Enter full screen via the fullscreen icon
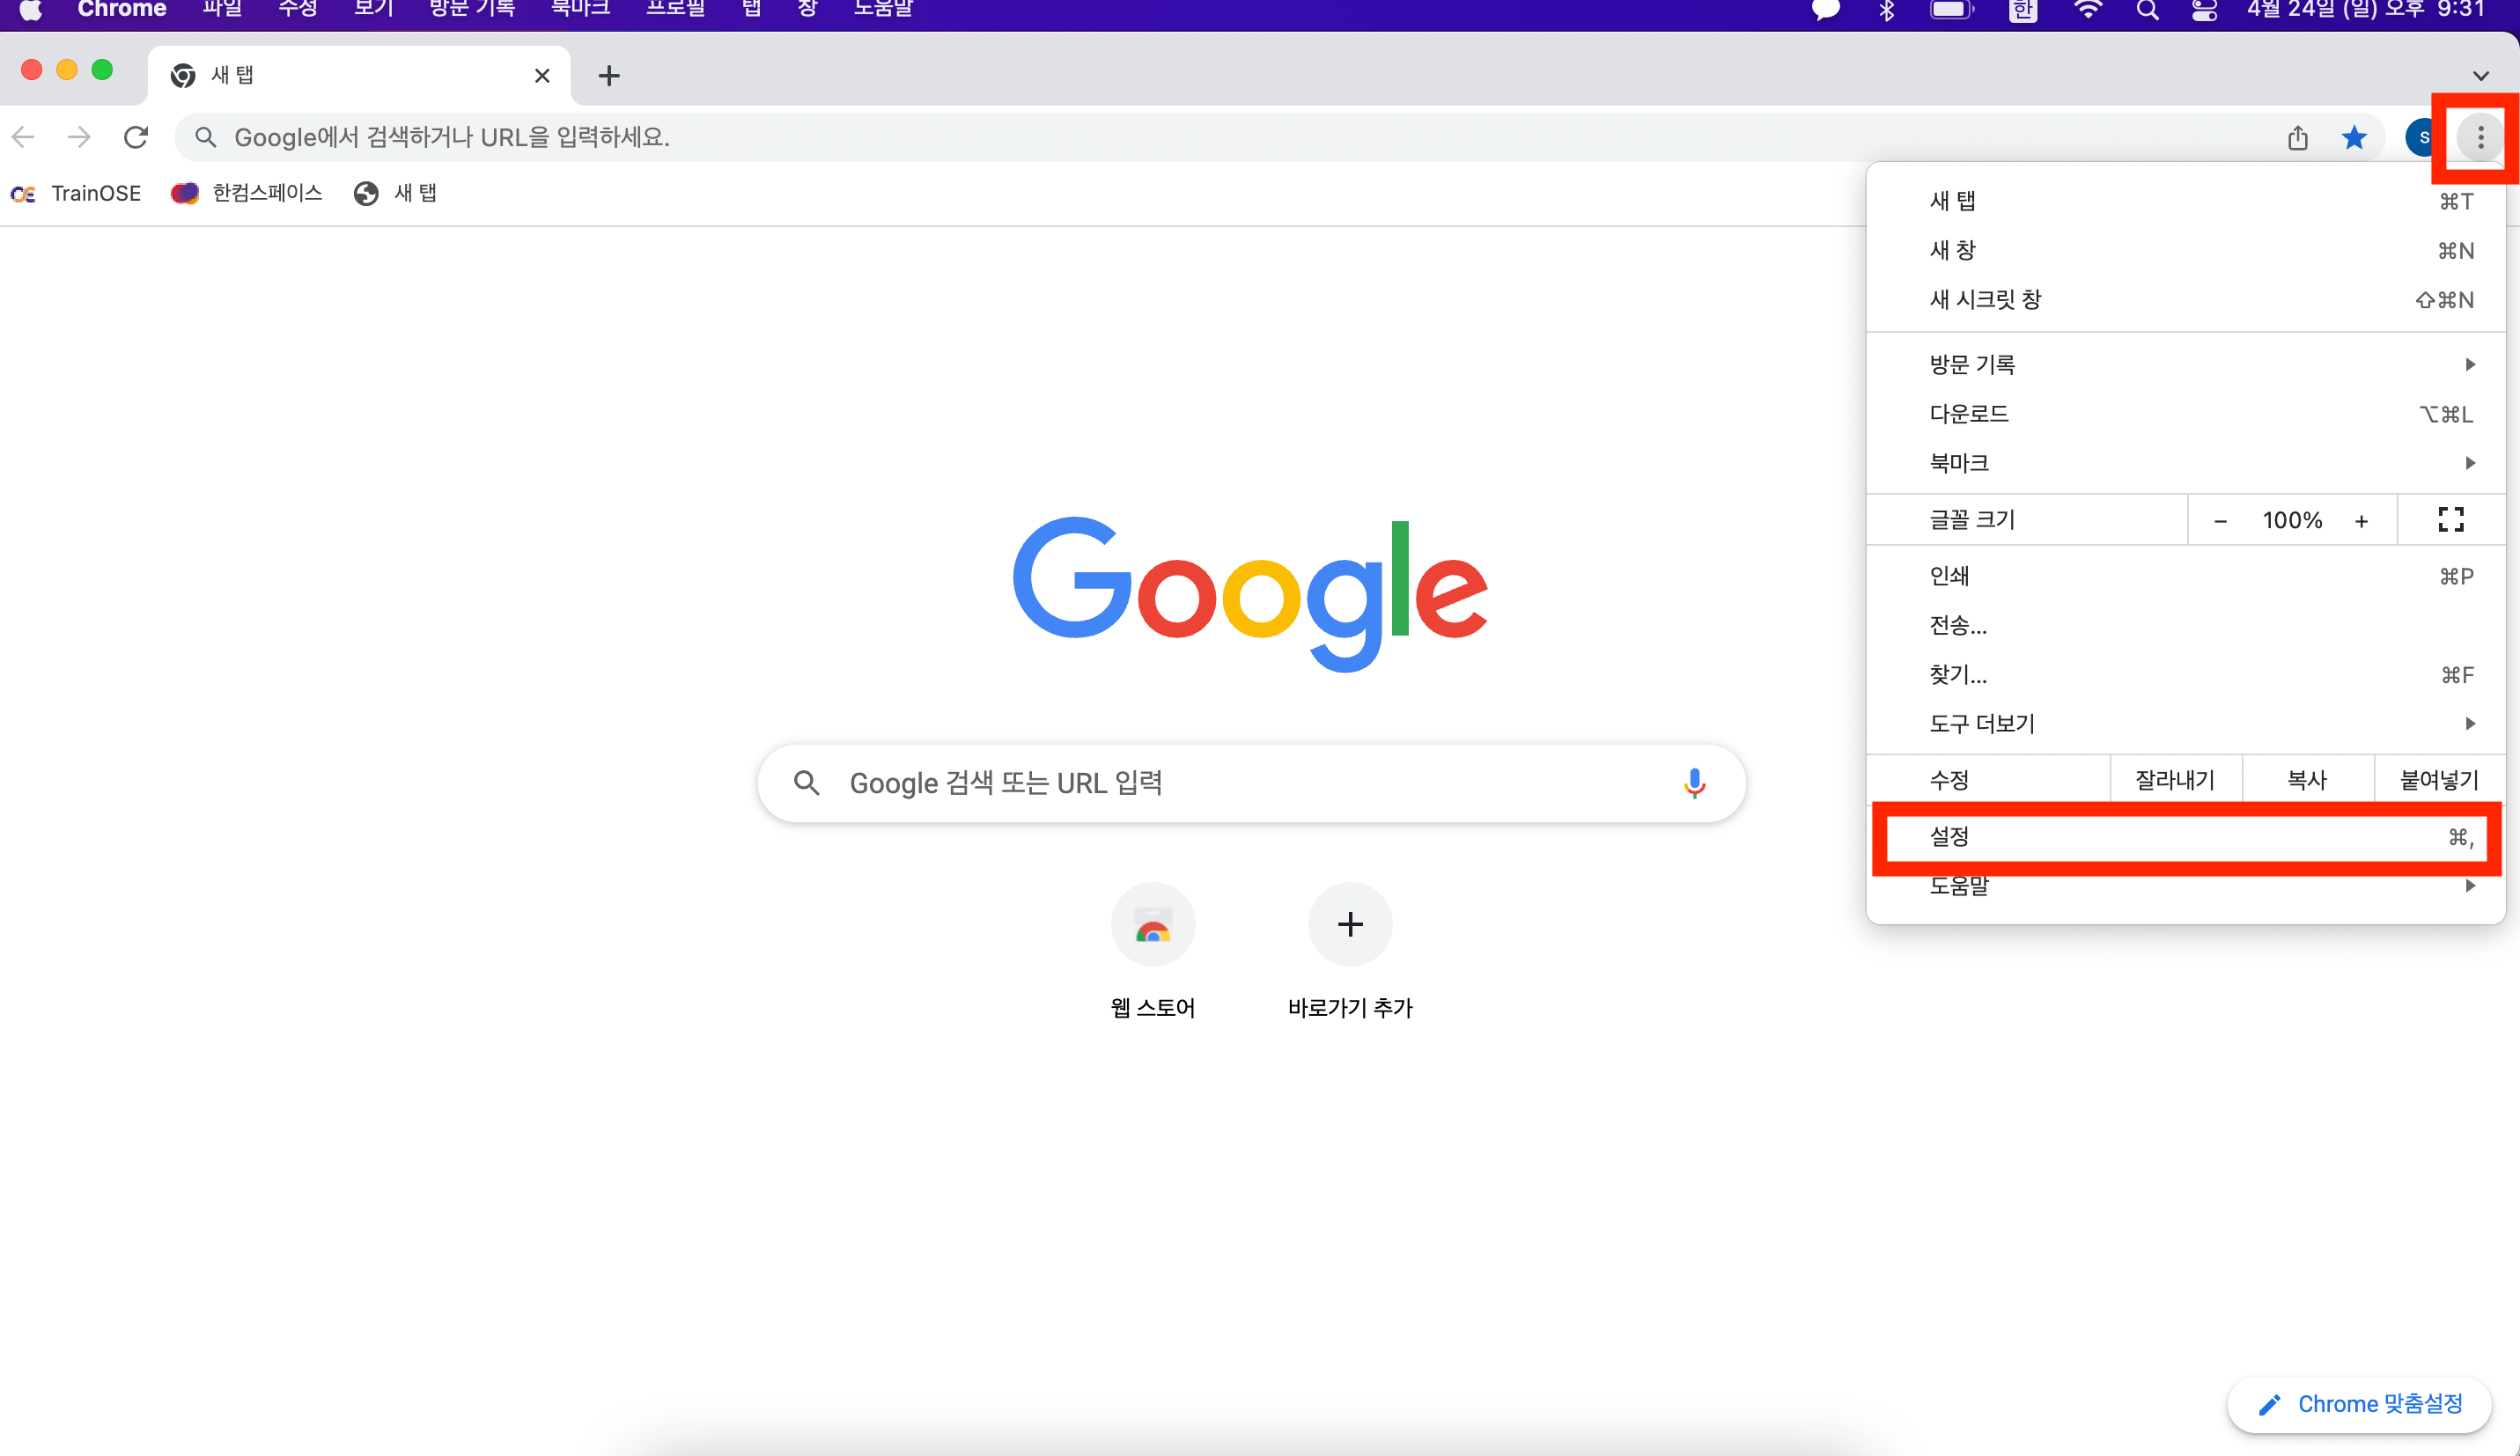The width and height of the screenshot is (2520, 1456). click(2452, 519)
